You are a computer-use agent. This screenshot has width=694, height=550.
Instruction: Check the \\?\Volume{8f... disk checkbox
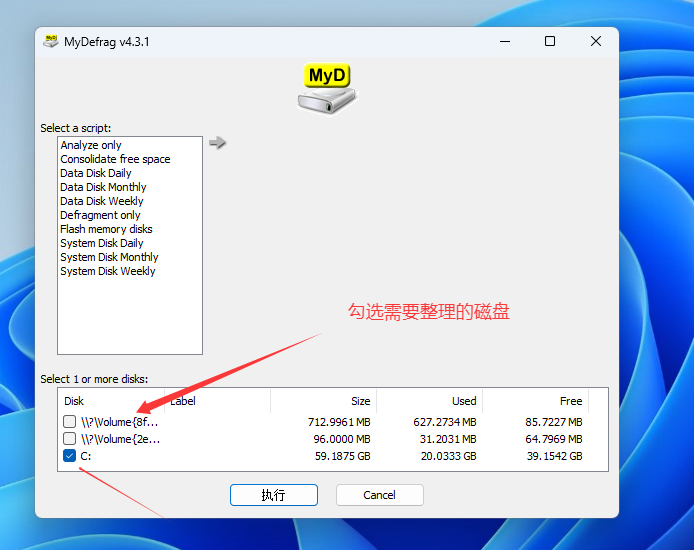[x=69, y=421]
